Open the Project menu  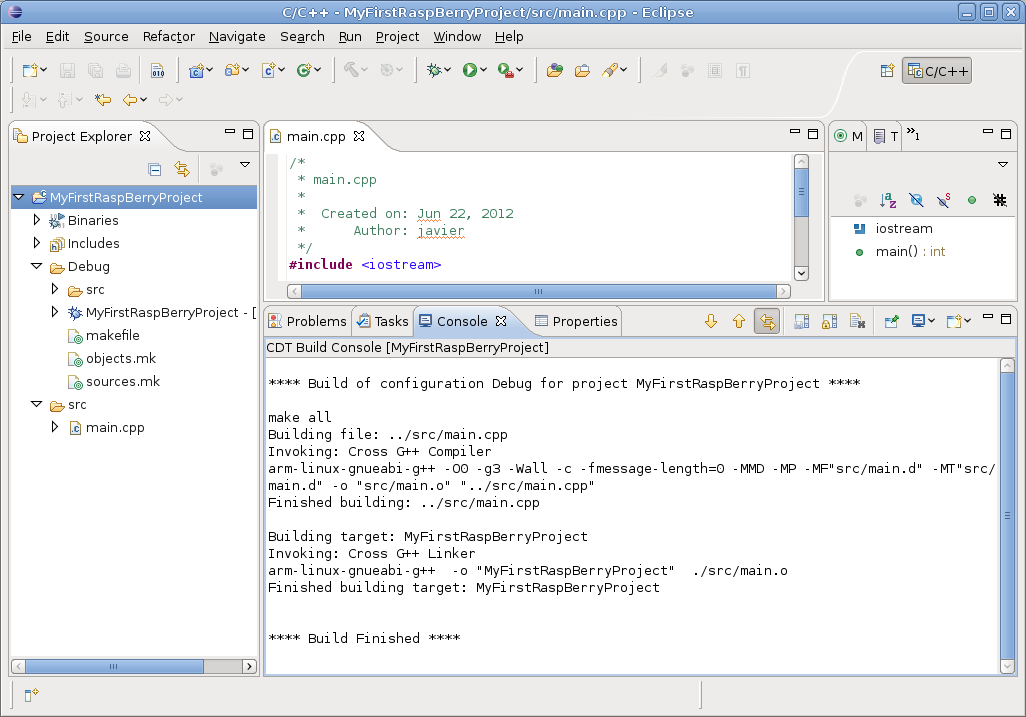click(x=397, y=37)
